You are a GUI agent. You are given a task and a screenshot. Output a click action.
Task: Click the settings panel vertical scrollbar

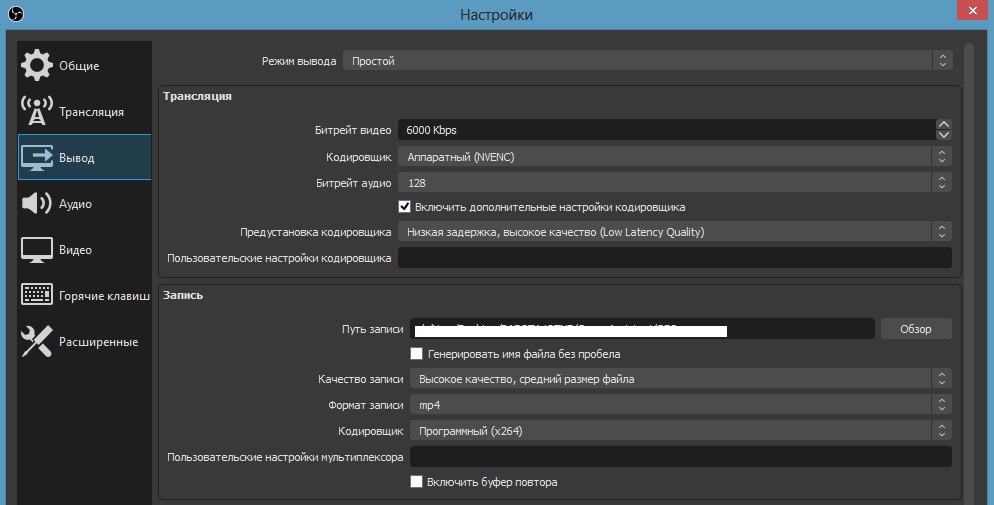pos(968,272)
